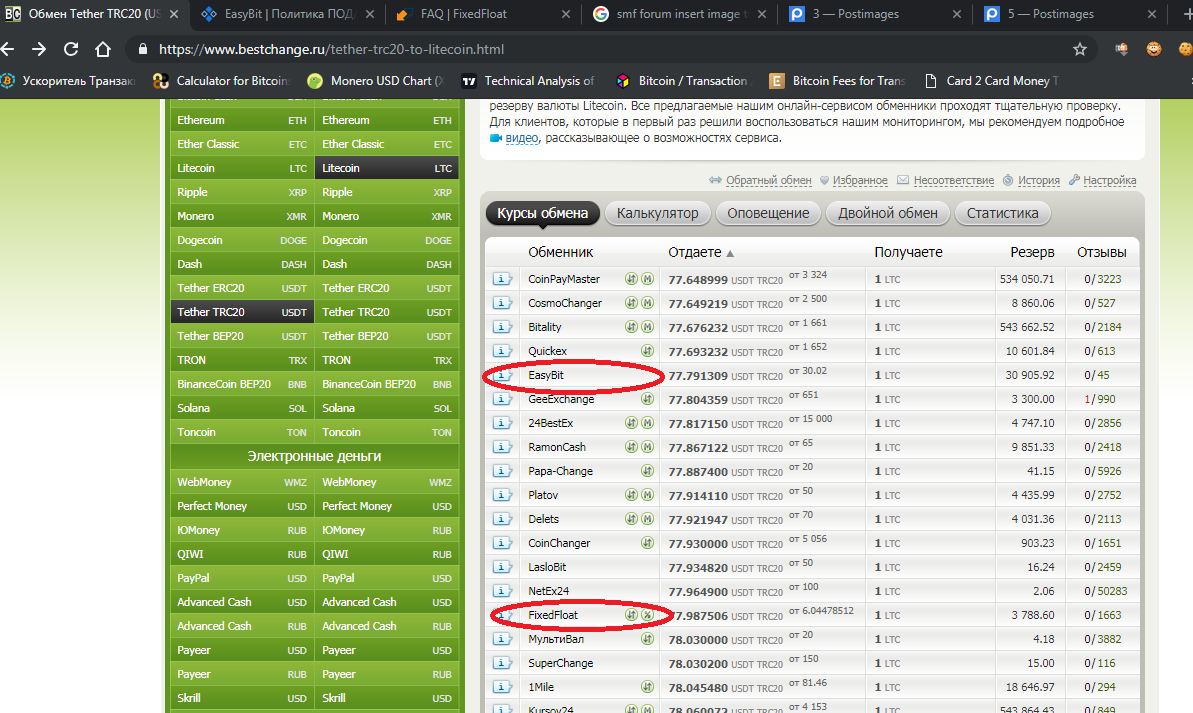The height and width of the screenshot is (713, 1193).
Task: Click the round badge icon on 1Mile row
Action: (x=647, y=687)
